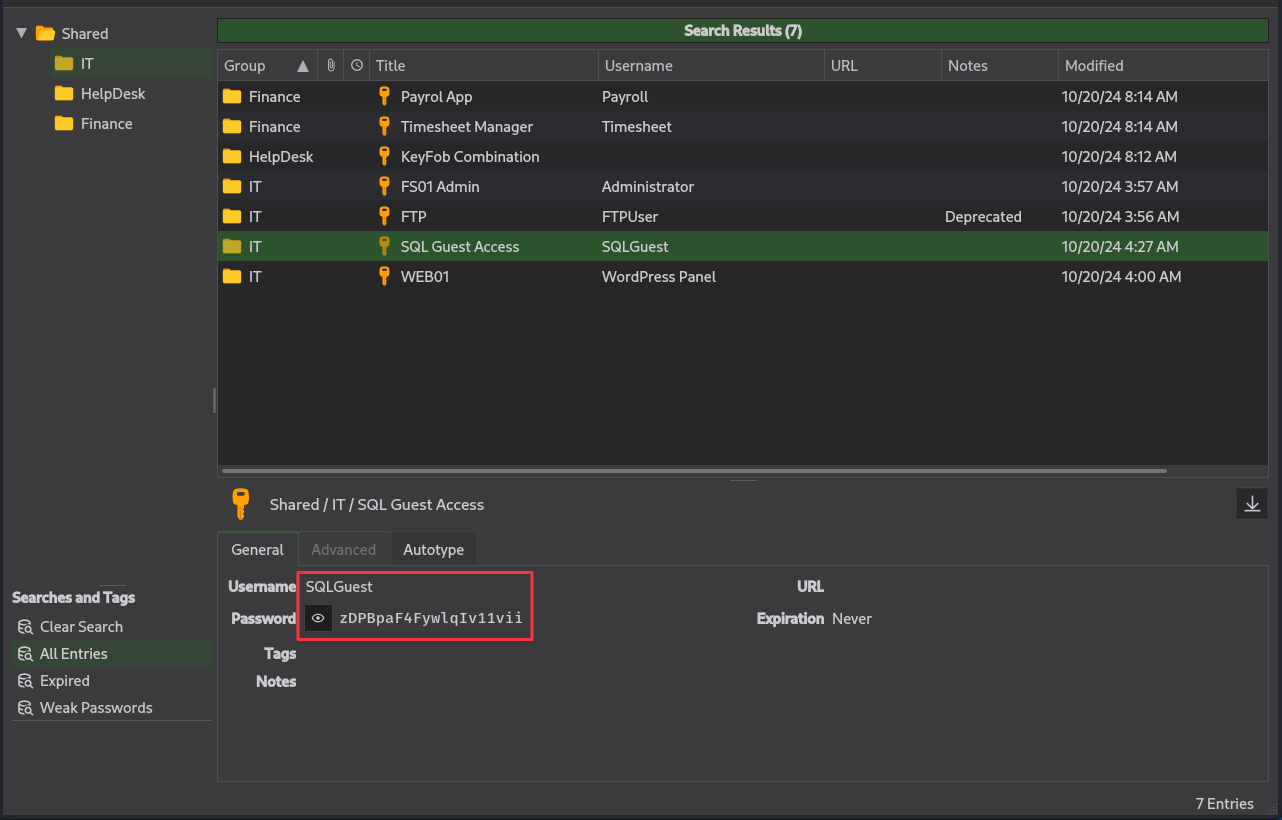Collapse the Shared group tree
Screen dimensions: 1282x820
[22, 33]
